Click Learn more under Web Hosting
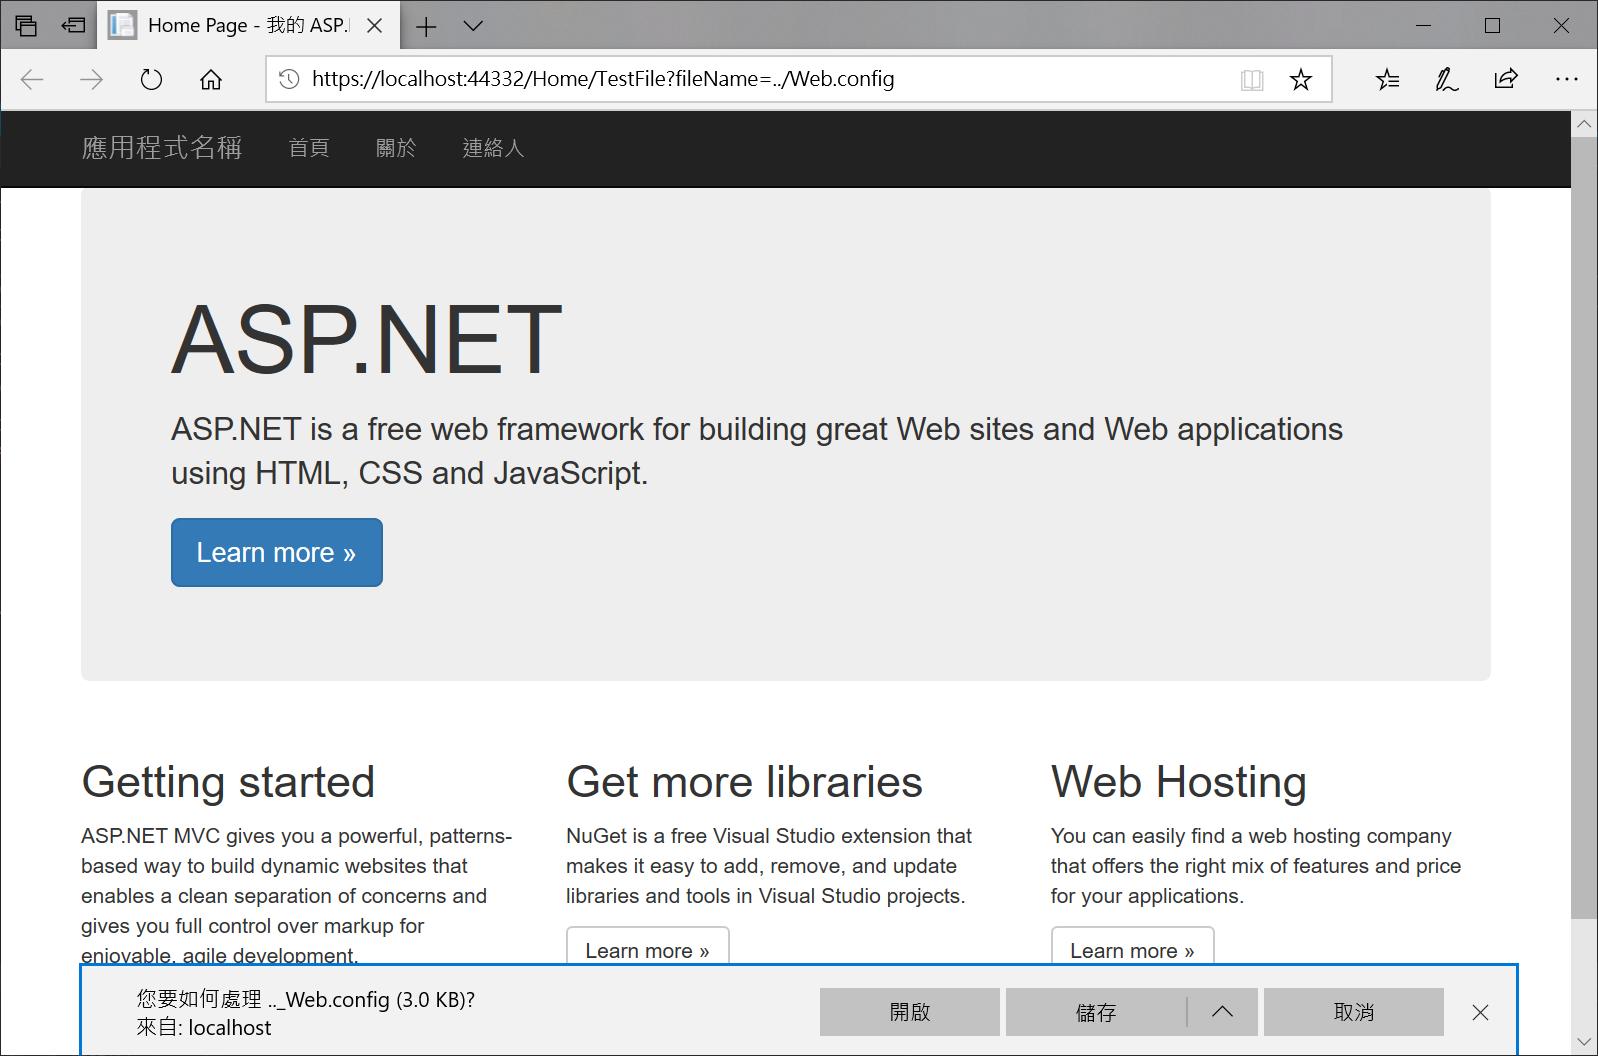The height and width of the screenshot is (1056, 1598). [x=1133, y=947]
